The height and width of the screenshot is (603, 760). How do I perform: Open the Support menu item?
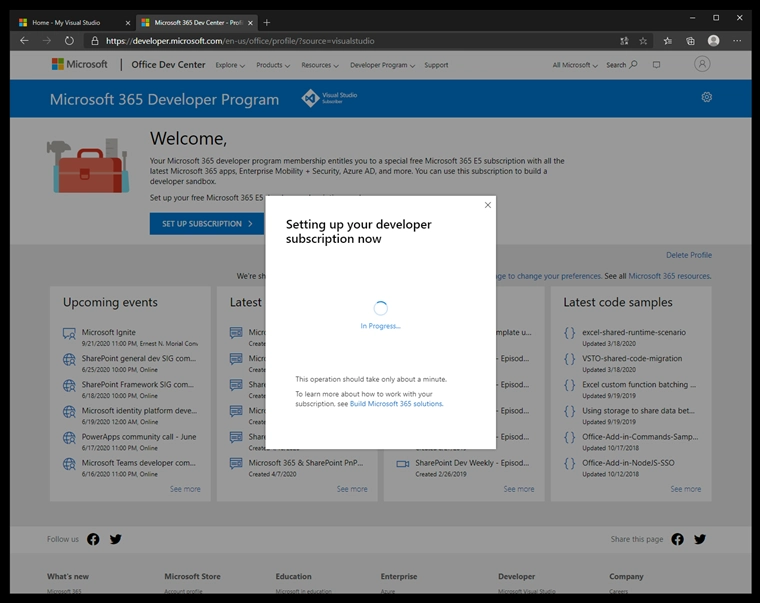[436, 65]
